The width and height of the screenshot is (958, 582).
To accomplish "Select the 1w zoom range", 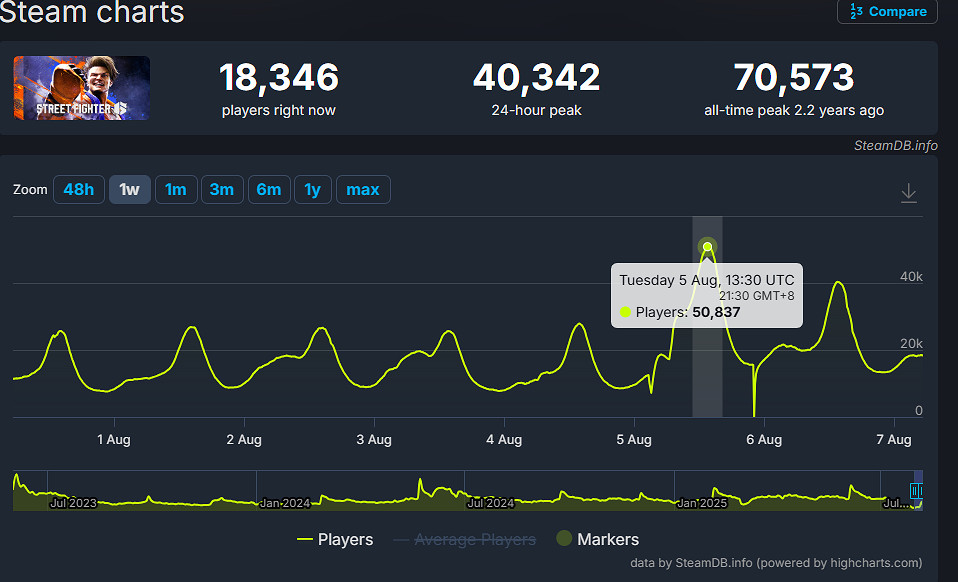I will click(129, 189).
